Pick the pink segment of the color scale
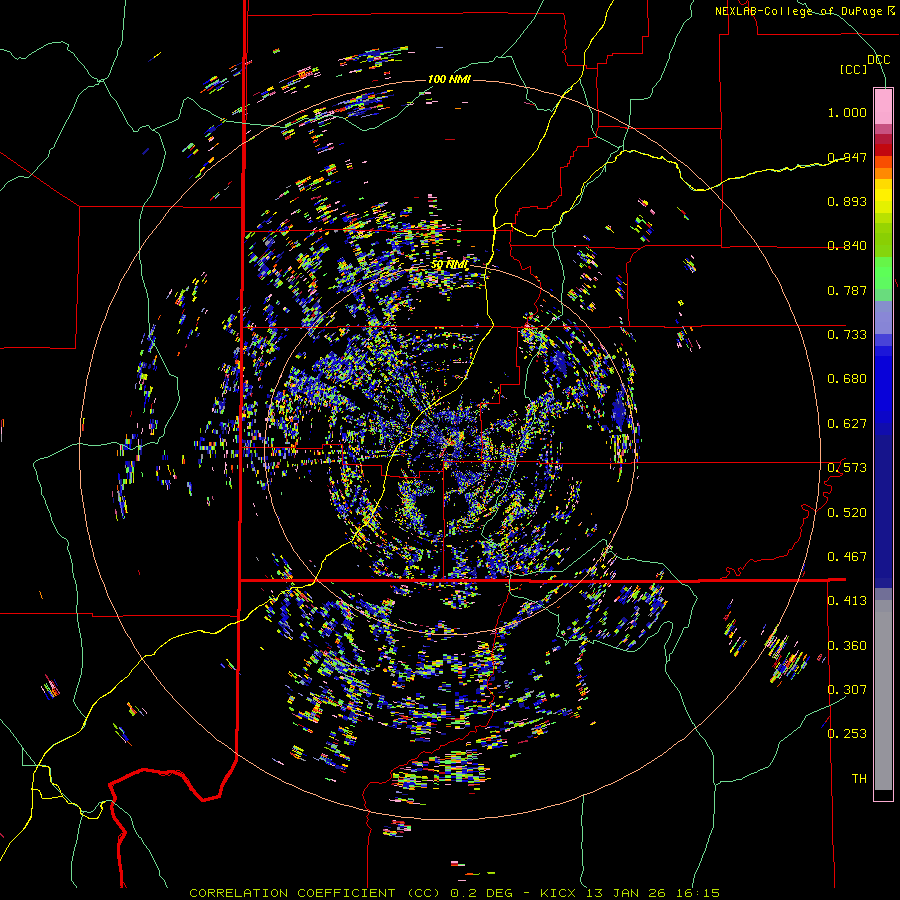Image resolution: width=900 pixels, height=900 pixels. (883, 106)
